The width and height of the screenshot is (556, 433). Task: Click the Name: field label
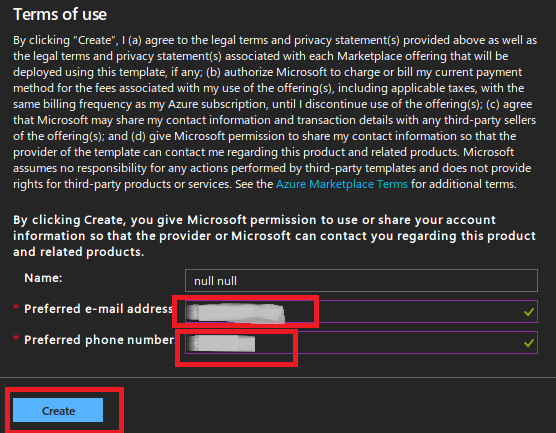43,278
